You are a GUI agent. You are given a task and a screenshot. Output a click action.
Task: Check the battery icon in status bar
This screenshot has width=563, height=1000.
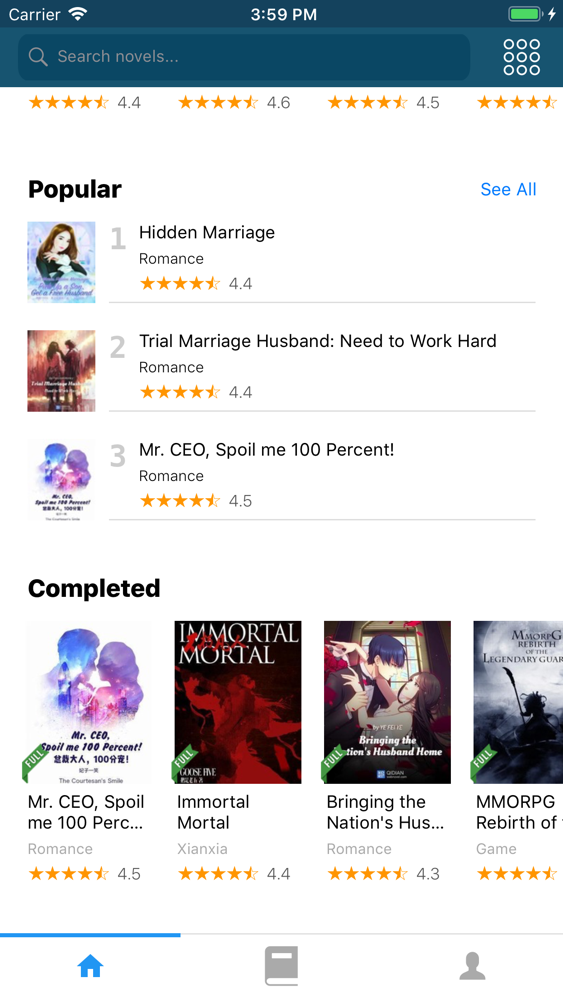point(525,14)
